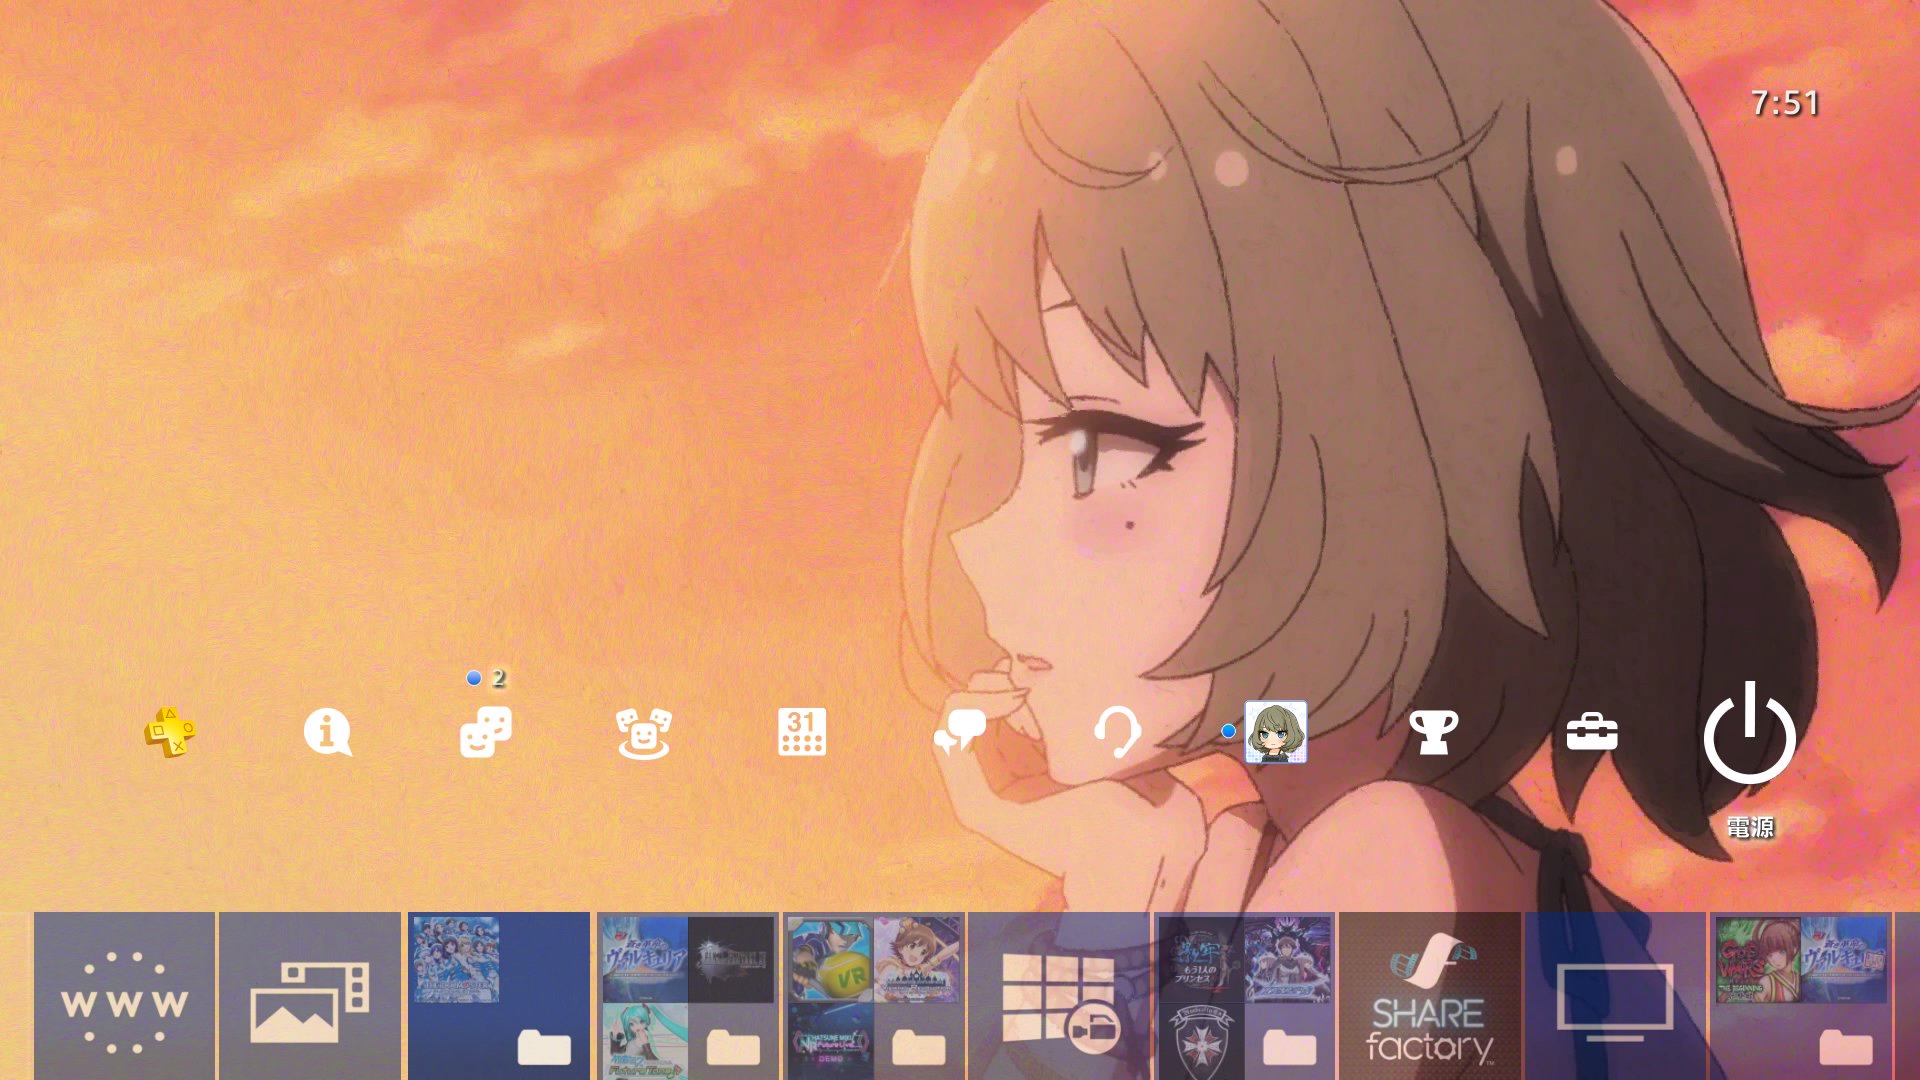Open the Settings toolbox icon
The width and height of the screenshot is (1920, 1080).
(1591, 733)
